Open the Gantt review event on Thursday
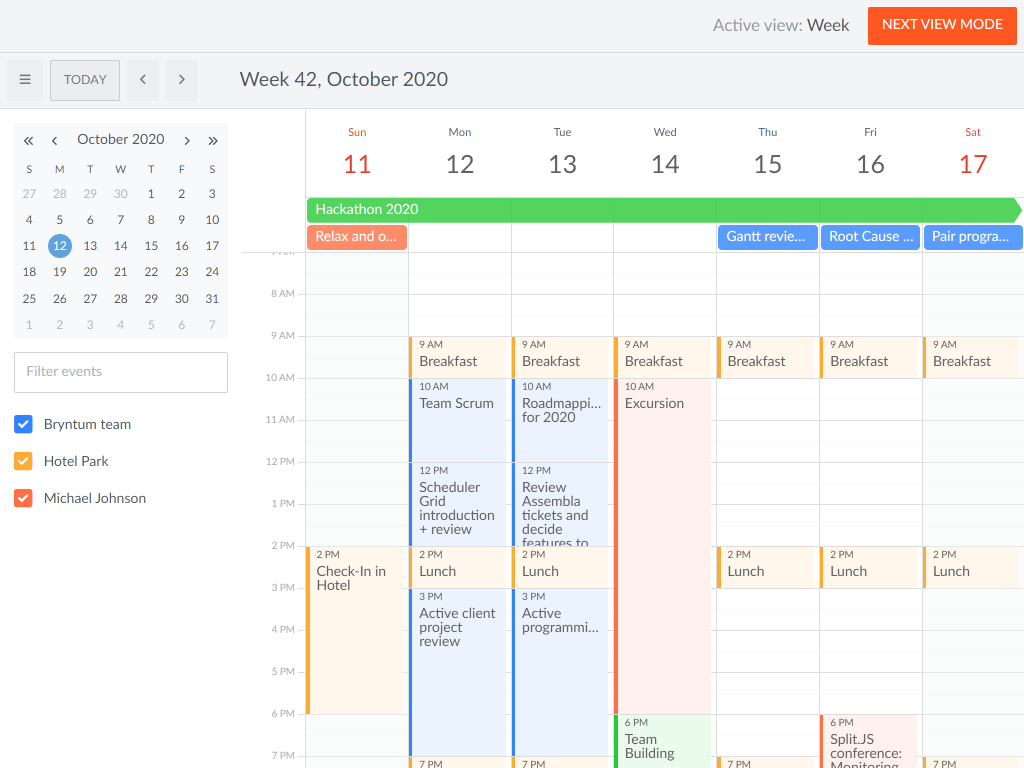Image resolution: width=1024 pixels, height=768 pixels. (x=767, y=237)
